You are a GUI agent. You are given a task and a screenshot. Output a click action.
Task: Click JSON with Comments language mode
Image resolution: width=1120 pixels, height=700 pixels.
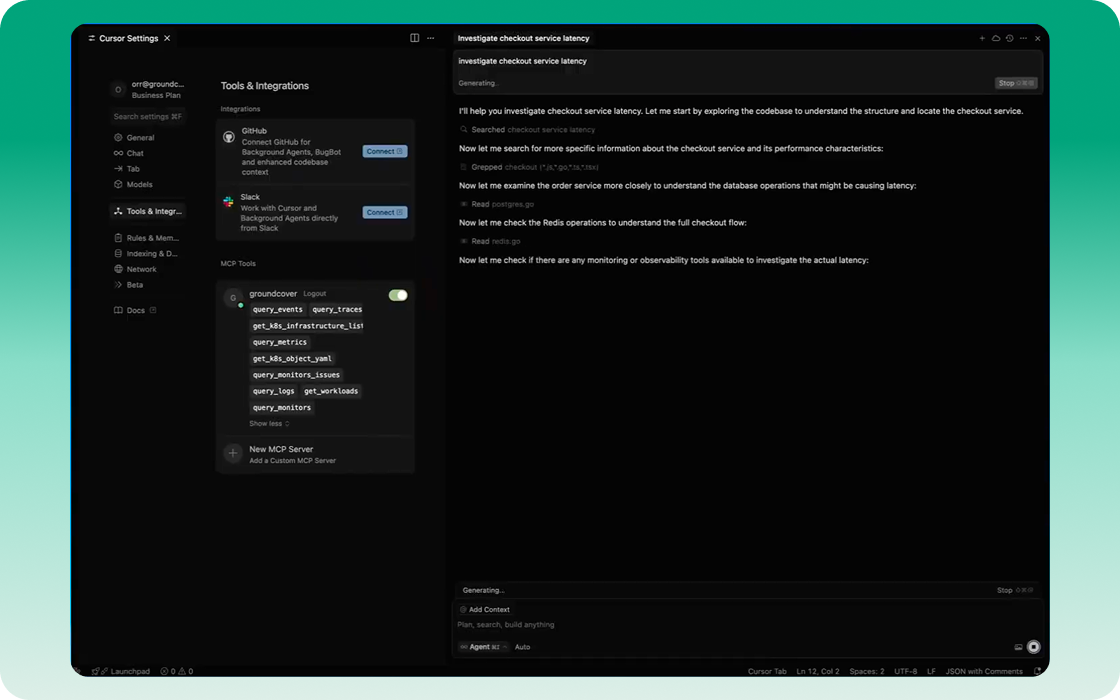pyautogui.click(x=984, y=671)
